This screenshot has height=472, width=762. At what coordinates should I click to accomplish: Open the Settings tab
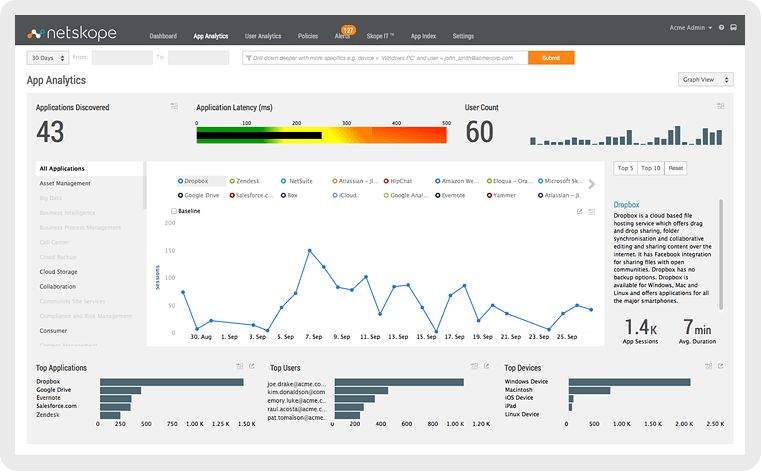(x=463, y=36)
